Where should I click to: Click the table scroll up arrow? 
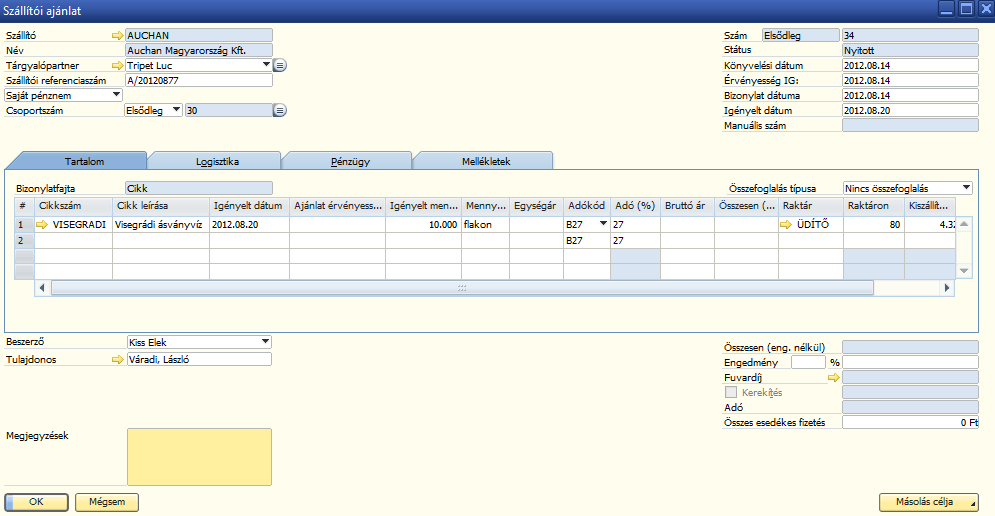point(963,224)
